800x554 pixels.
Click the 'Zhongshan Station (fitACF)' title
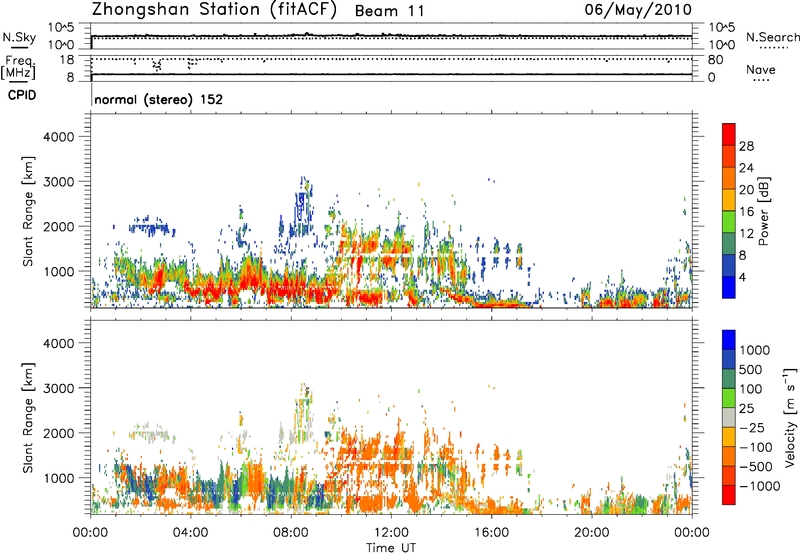(x=214, y=10)
